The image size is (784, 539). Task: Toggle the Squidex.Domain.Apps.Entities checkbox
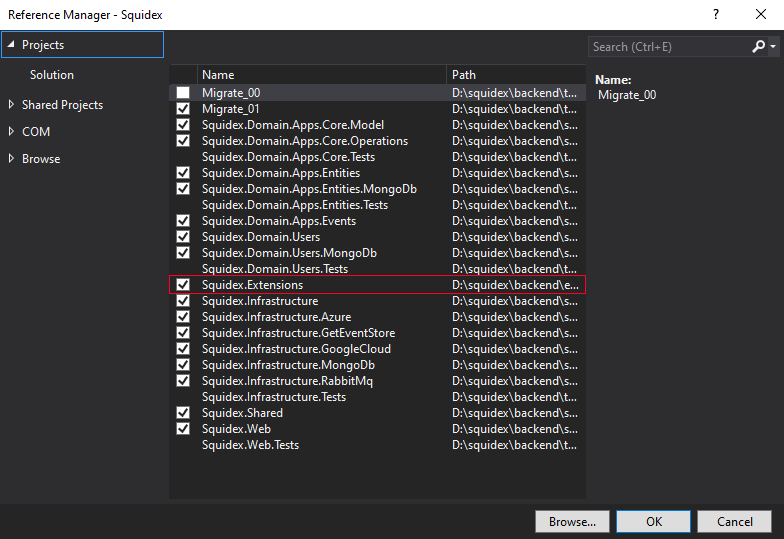coord(183,172)
